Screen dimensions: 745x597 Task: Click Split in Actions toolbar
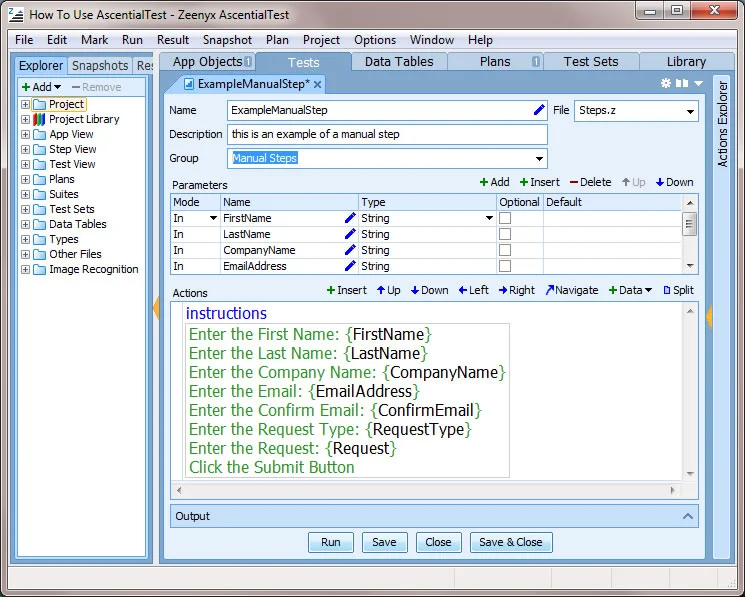click(678, 290)
